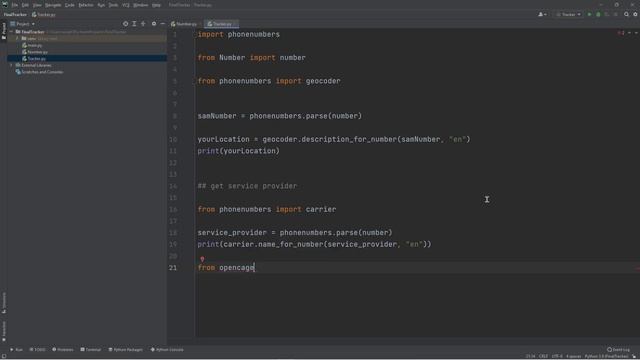Screen dimensions: 640x360
Task: Click the Tracker.py breadcrumb in navigation bar
Action: tap(44, 15)
